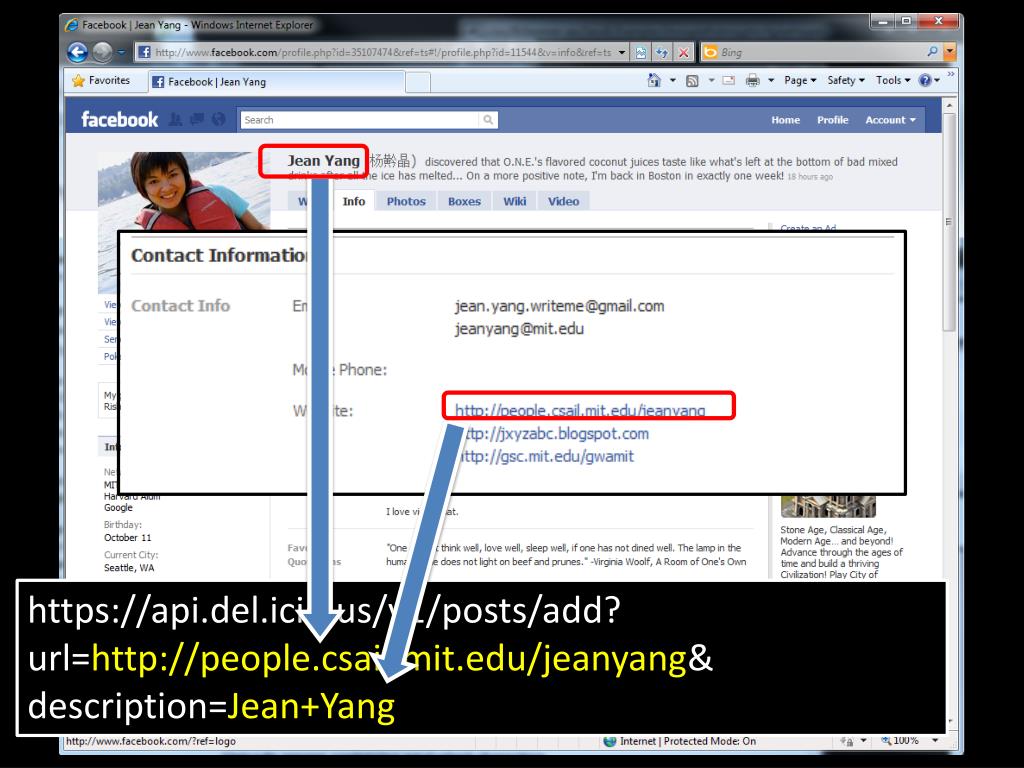This screenshot has width=1024, height=768.
Task: Open the recent pages dropdown beside Forward
Action: pos(121,52)
